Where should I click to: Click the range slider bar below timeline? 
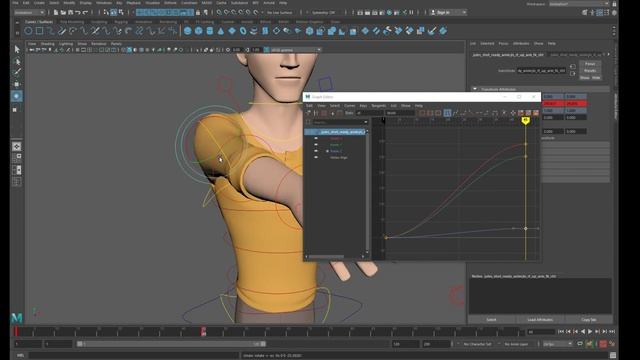(x=171, y=344)
